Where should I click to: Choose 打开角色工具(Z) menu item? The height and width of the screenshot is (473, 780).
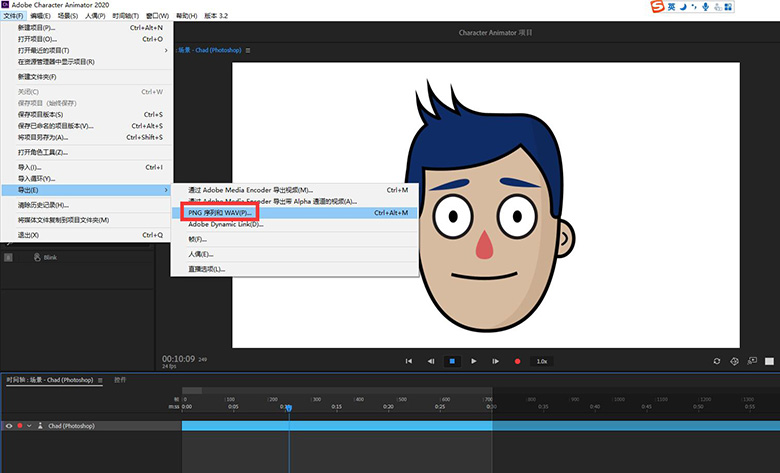[87, 152]
